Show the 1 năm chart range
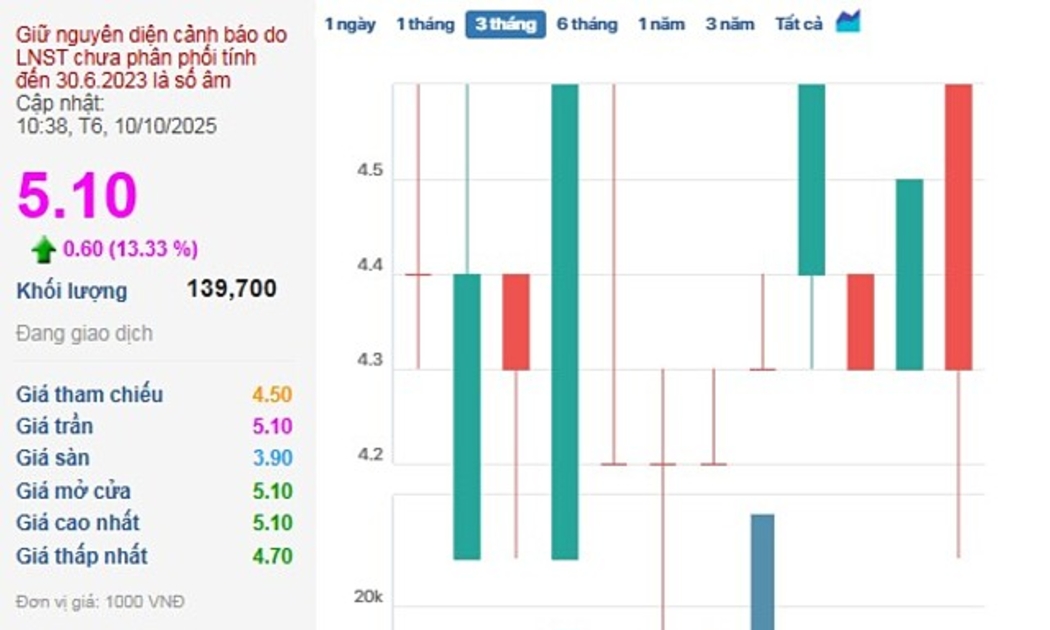Screen dimensions: 1050x630 click(661, 24)
